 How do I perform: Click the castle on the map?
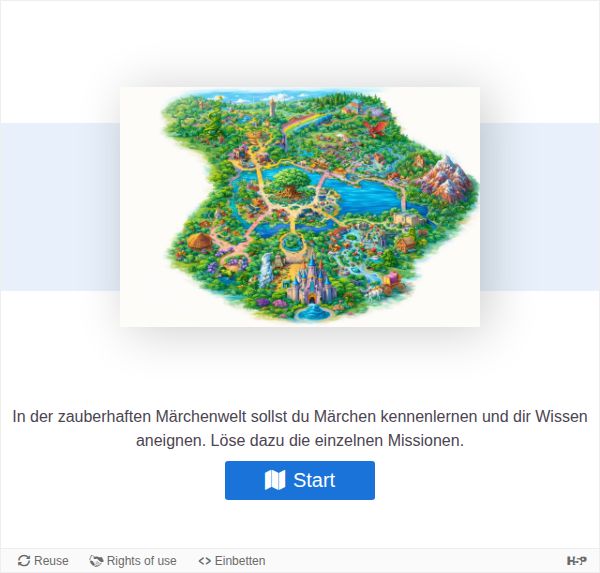(311, 279)
